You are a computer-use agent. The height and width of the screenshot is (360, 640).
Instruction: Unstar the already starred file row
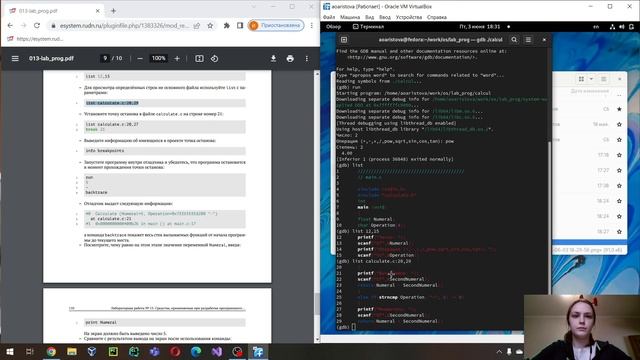pos(619,109)
